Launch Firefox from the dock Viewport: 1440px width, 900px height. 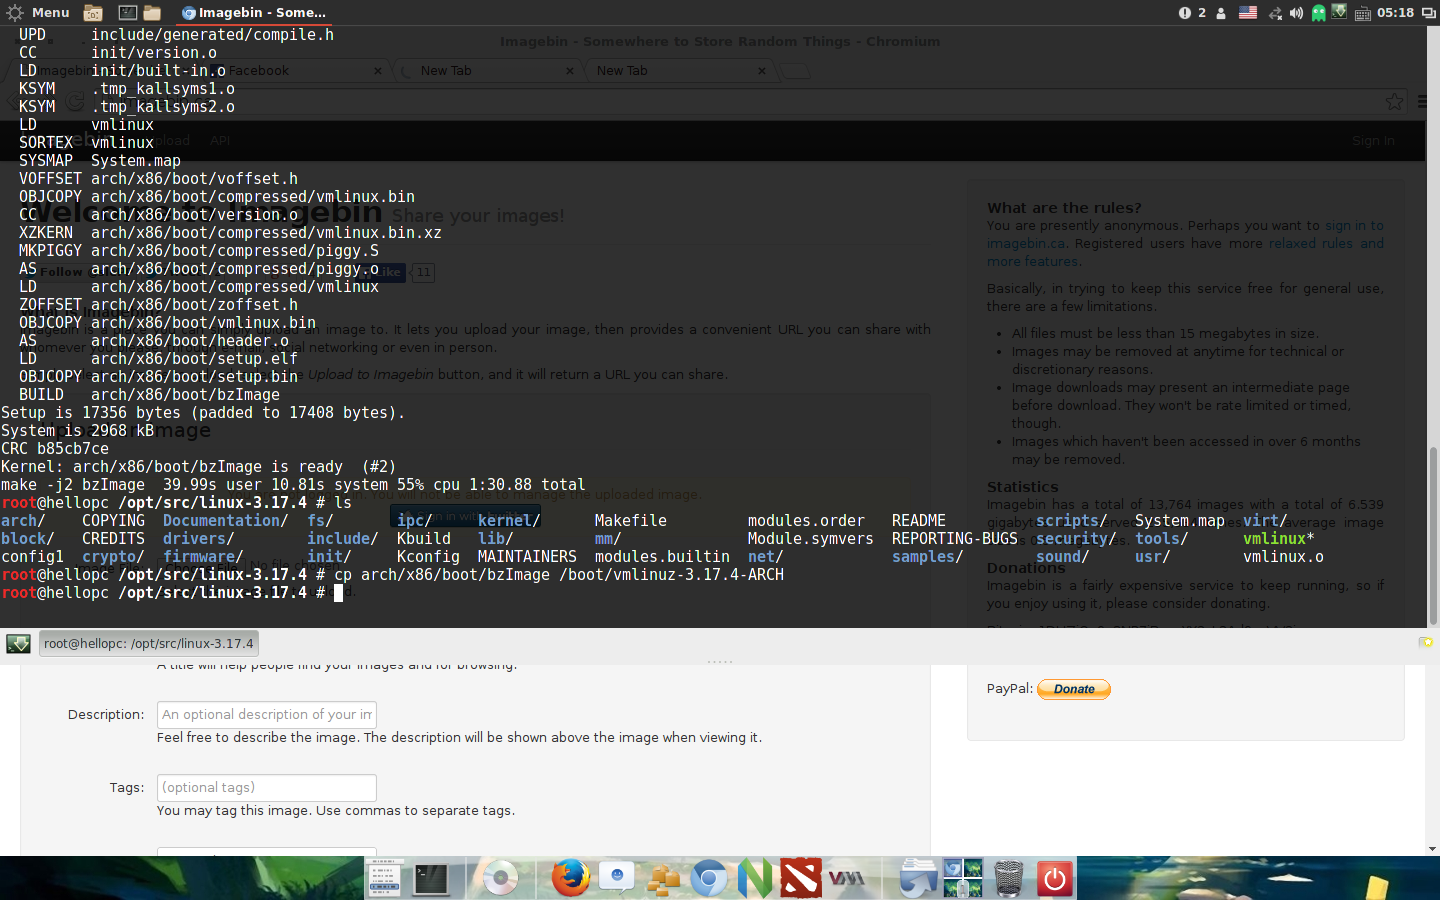tap(570, 878)
